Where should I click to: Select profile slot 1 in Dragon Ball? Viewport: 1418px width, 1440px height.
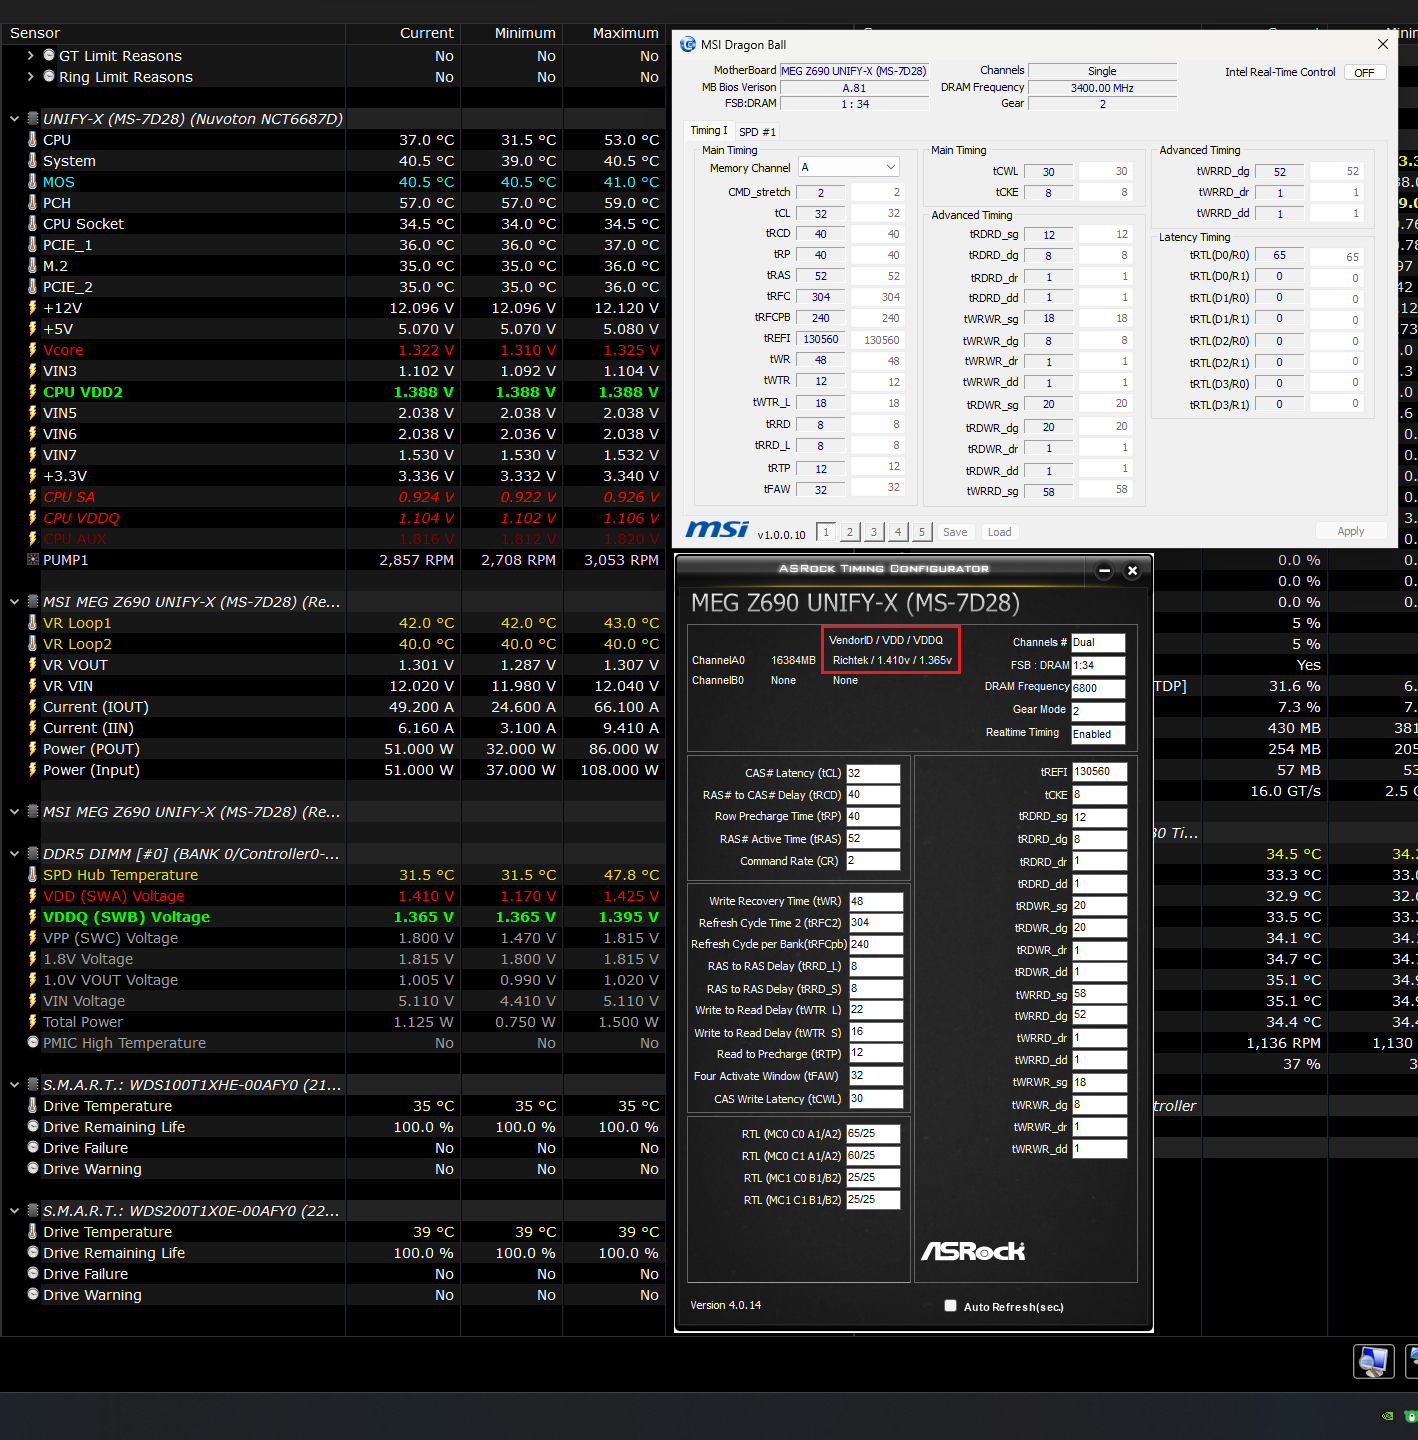pos(826,532)
